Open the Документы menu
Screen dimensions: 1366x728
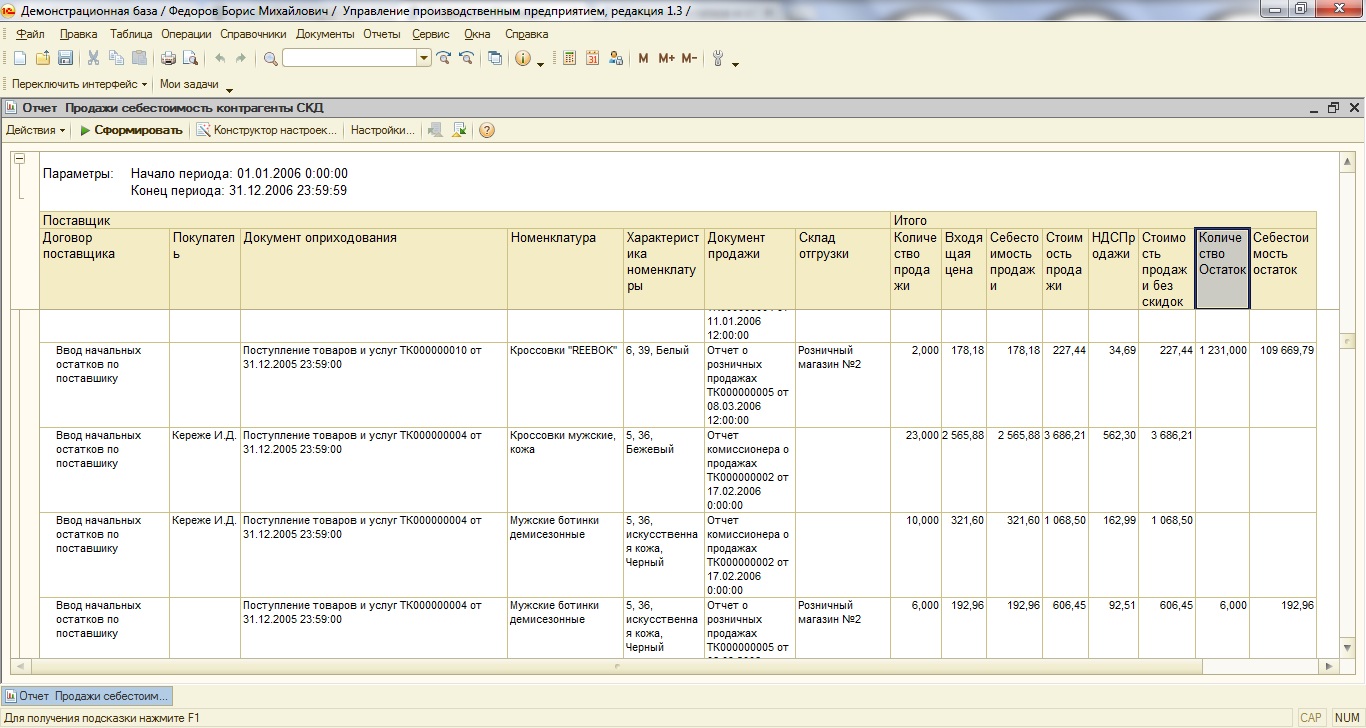point(325,34)
